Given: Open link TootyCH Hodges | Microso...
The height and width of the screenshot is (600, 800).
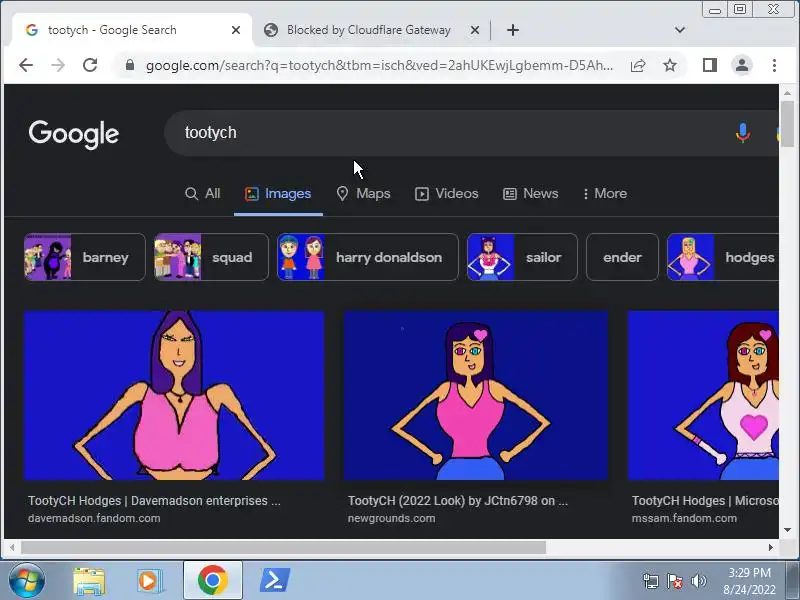Looking at the screenshot, I should (x=705, y=501).
